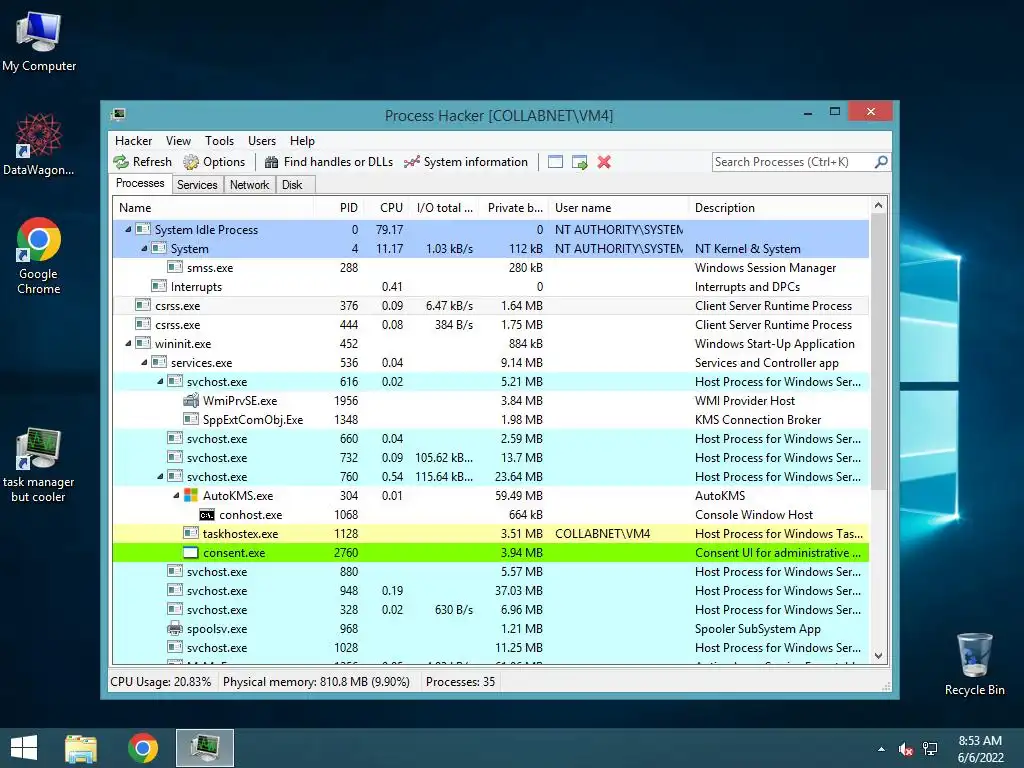Open the Help menu
This screenshot has width=1024, height=768.
tap(302, 140)
